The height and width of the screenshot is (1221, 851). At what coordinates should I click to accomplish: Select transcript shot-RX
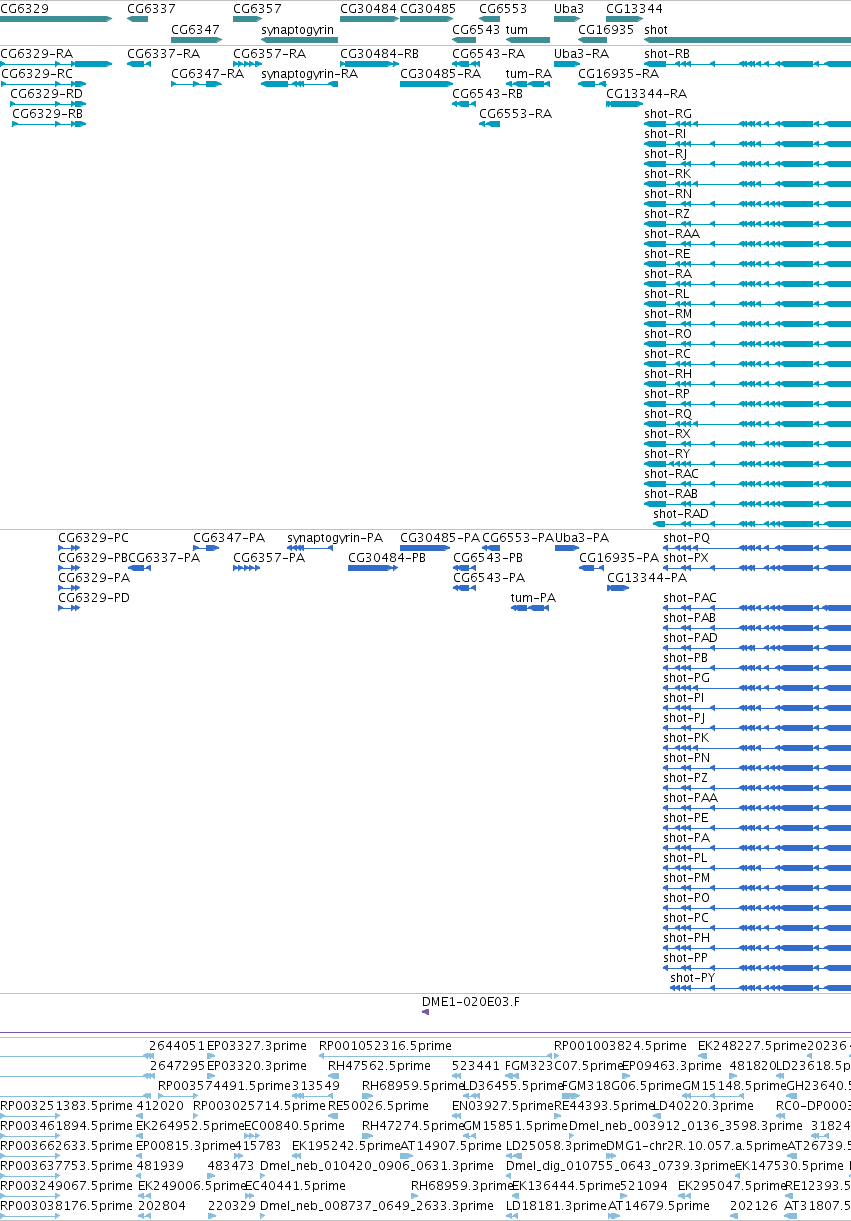[668, 433]
